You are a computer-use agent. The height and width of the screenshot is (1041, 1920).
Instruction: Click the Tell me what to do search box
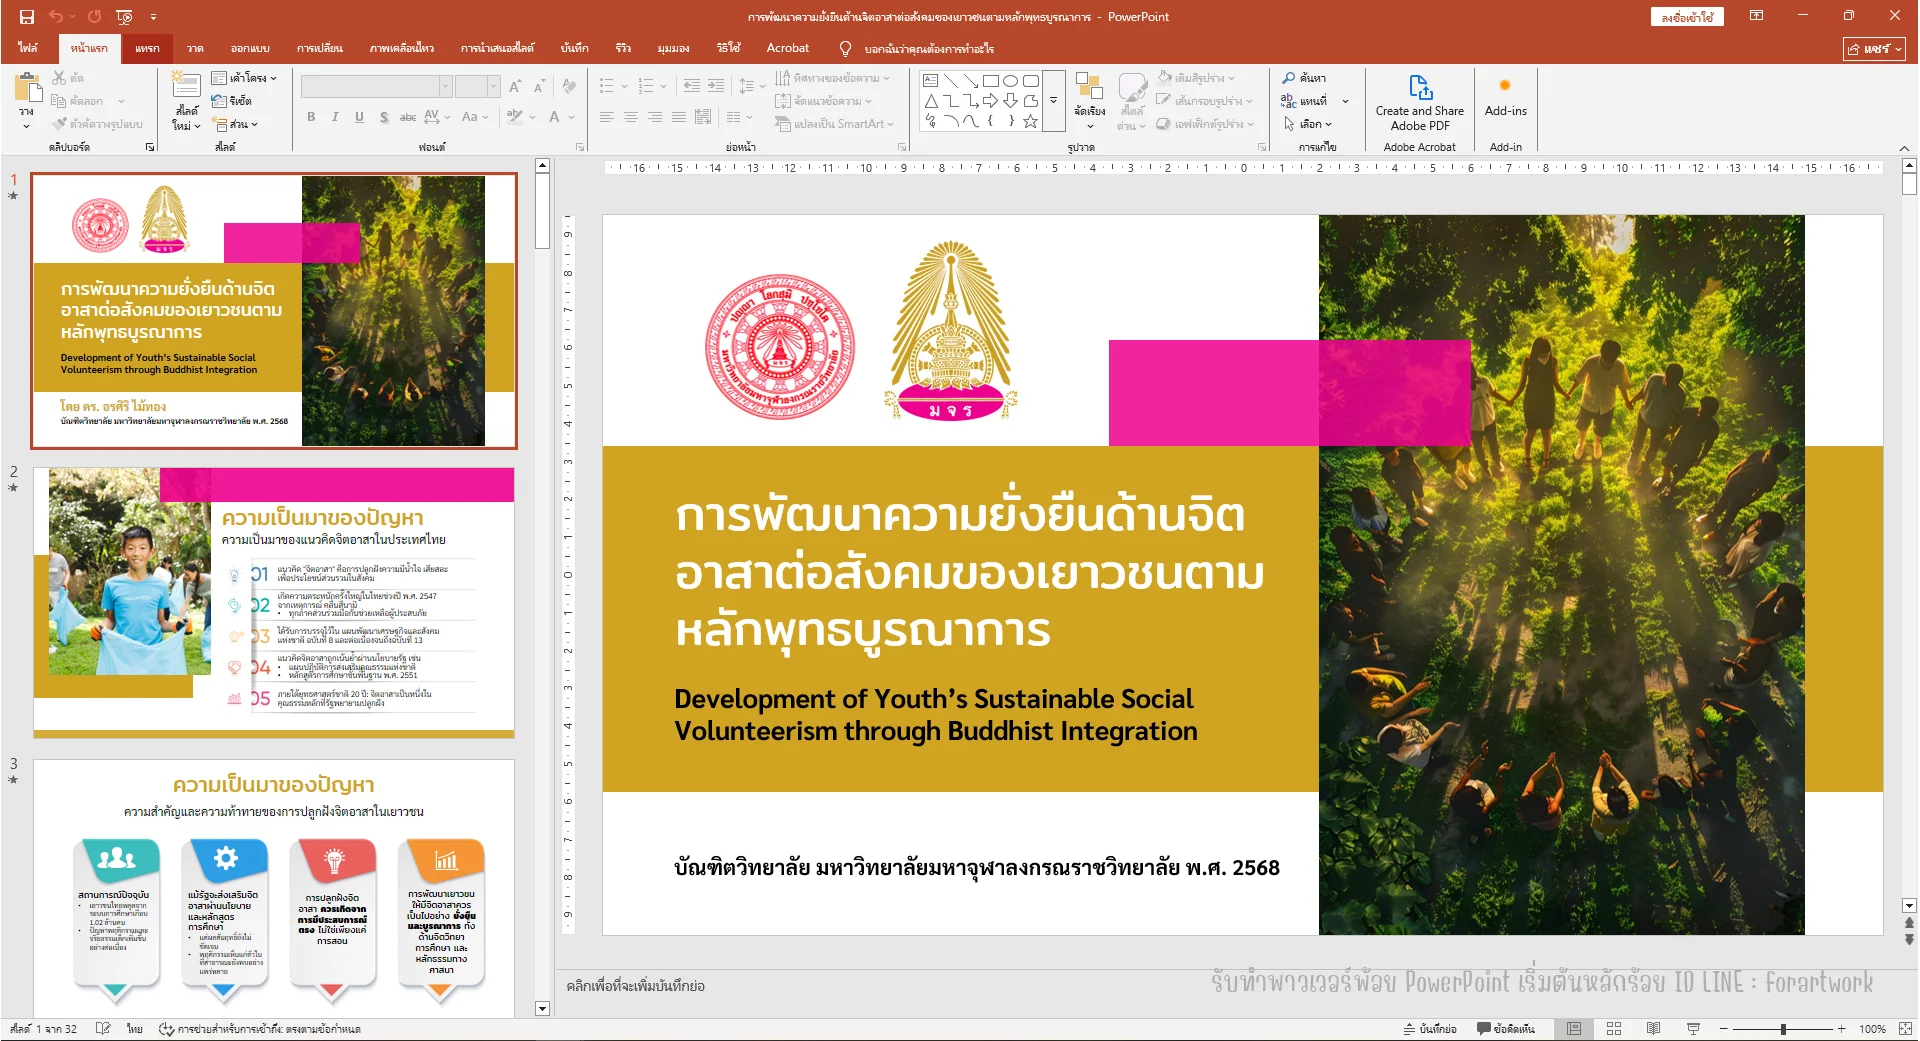coord(917,48)
